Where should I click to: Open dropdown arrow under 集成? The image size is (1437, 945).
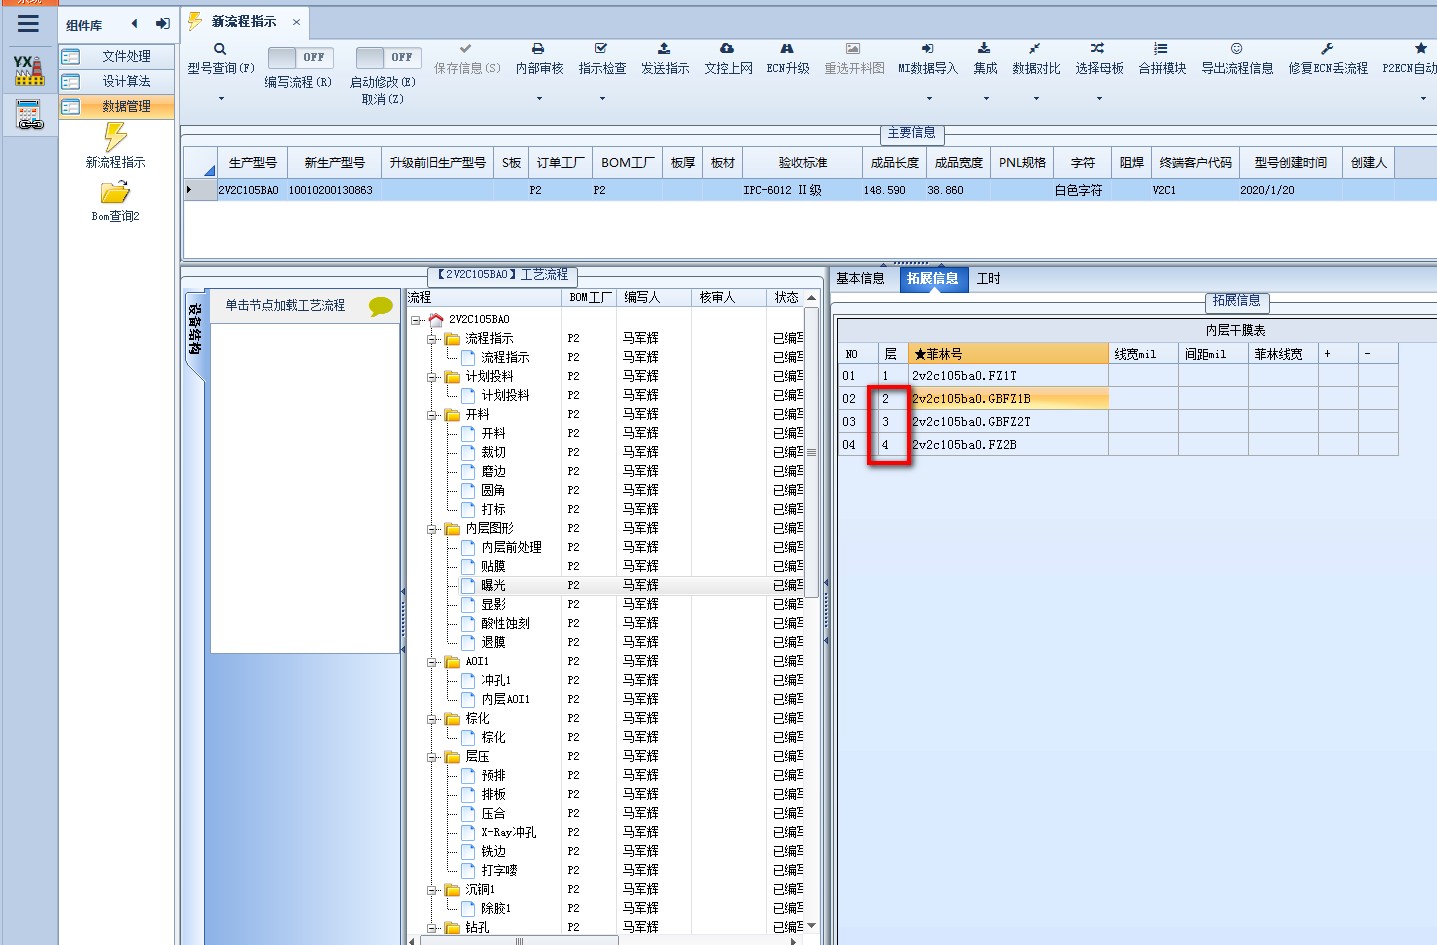tap(986, 98)
